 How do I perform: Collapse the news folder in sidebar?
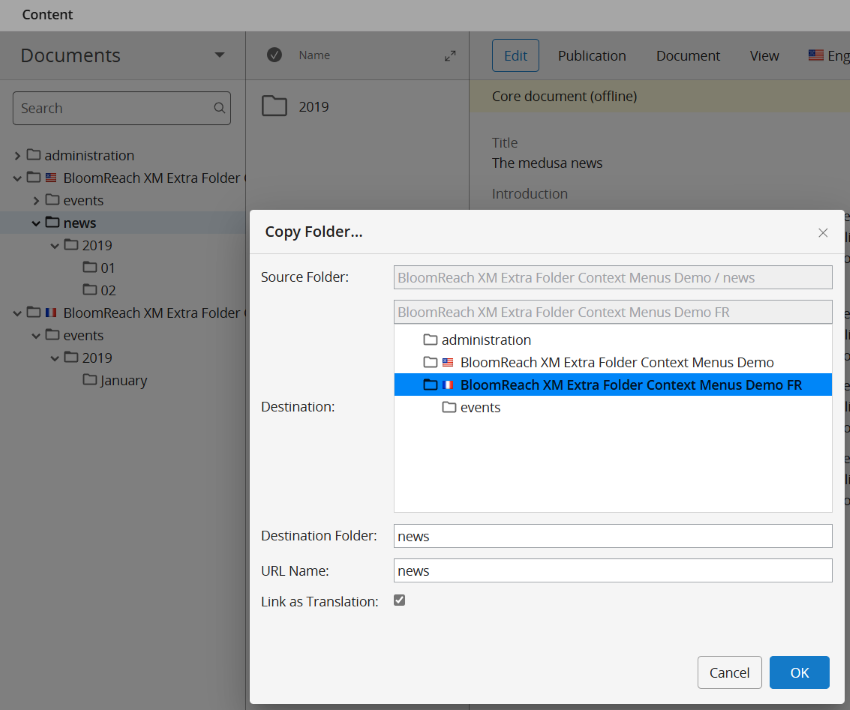pos(36,223)
